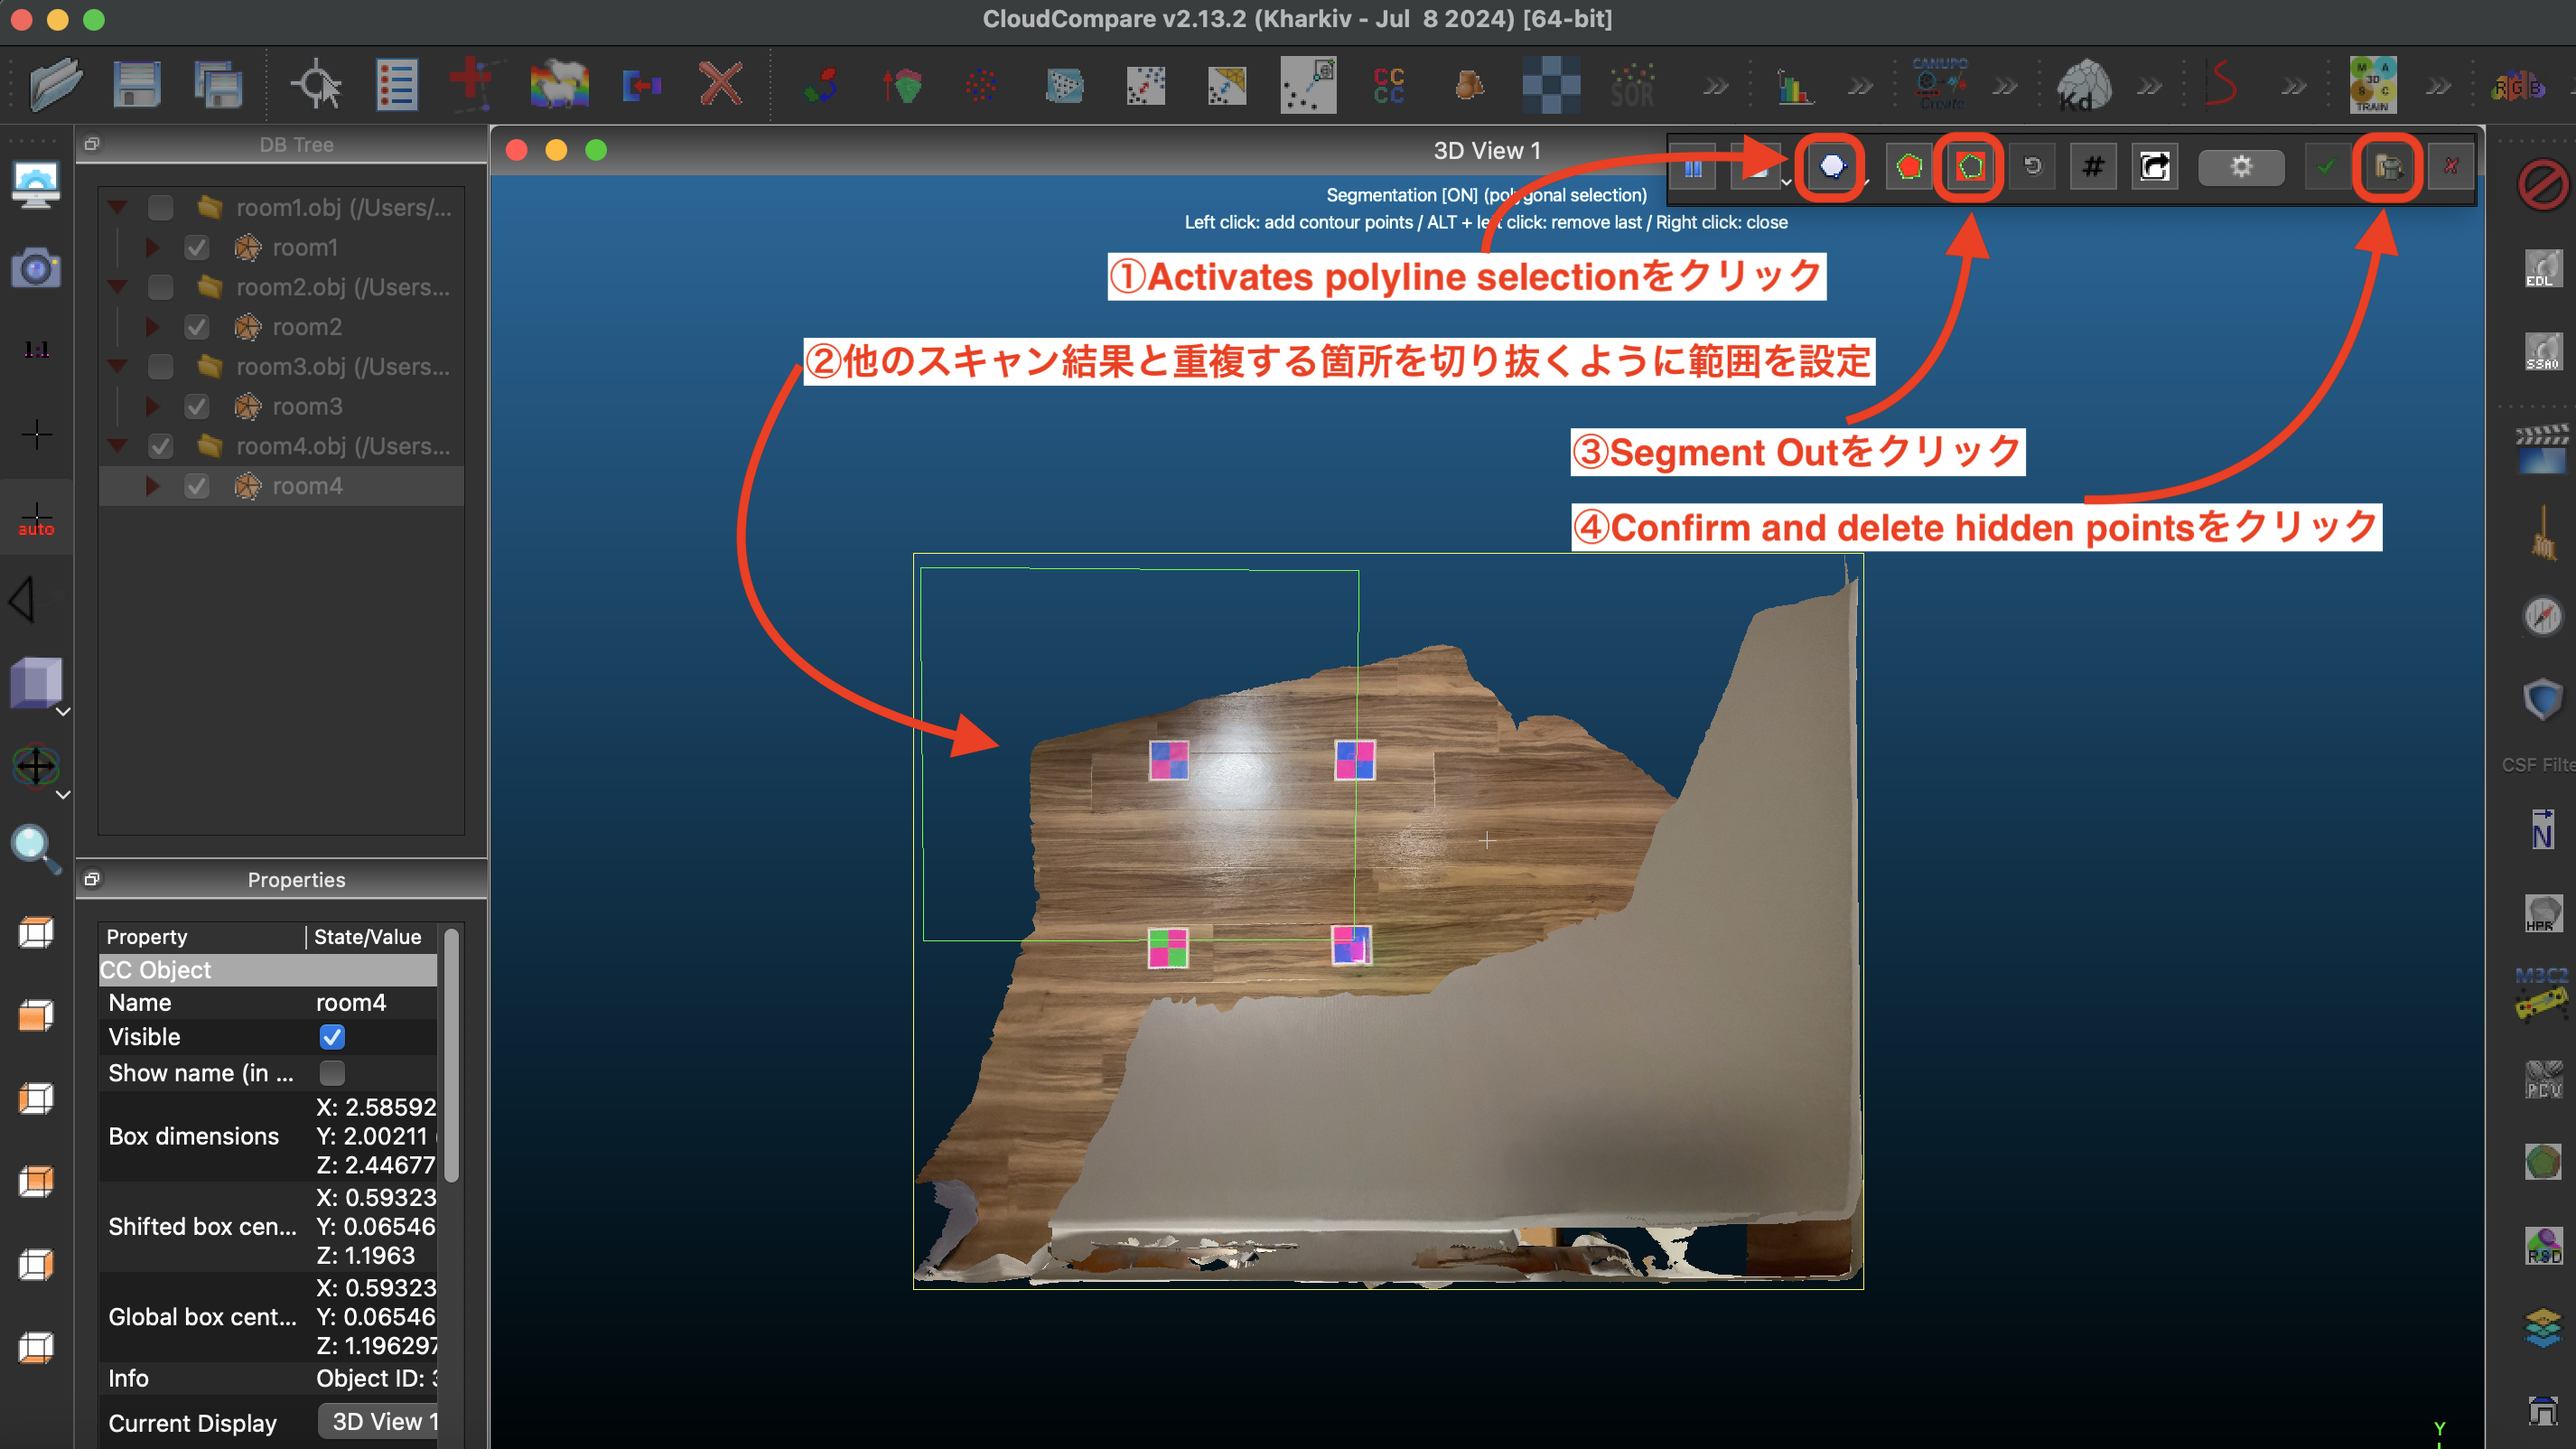Select room1 mesh in DB Tree
Viewport: 2576px width, 1449px height.
(x=305, y=248)
